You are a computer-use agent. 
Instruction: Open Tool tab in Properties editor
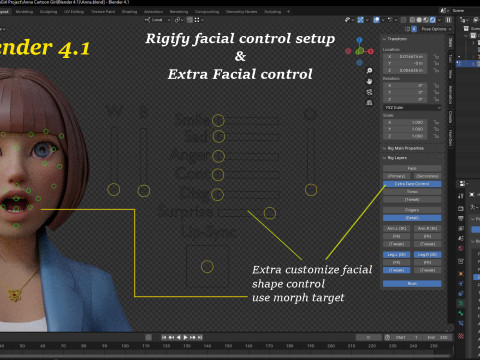coord(461,196)
